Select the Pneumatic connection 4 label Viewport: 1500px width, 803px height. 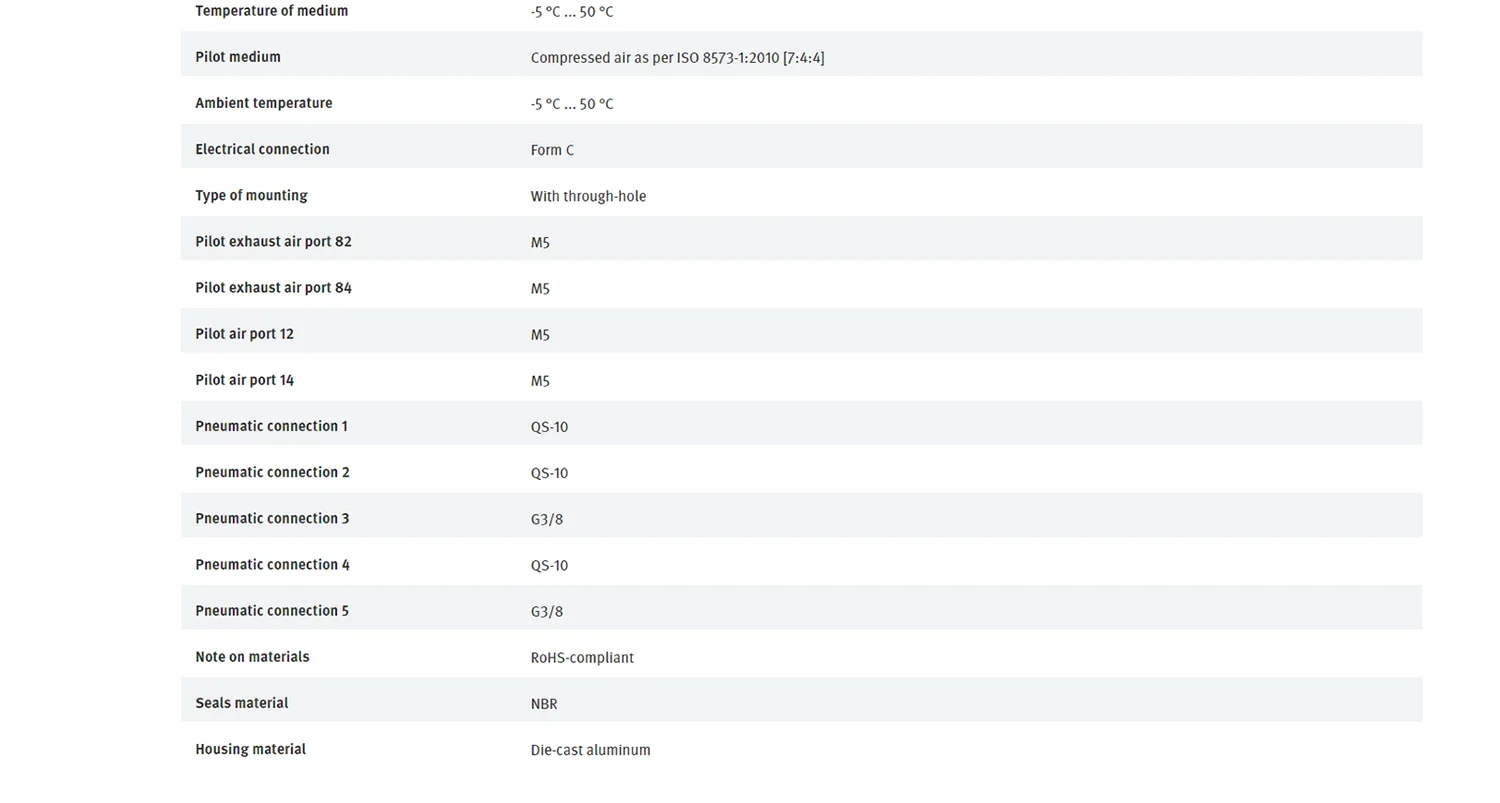272,564
